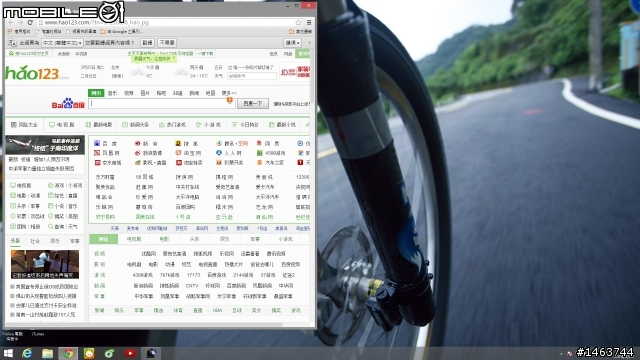Select 小游戏 in the category tab row
The width and height of the screenshot is (640, 360).
[x=285, y=239]
